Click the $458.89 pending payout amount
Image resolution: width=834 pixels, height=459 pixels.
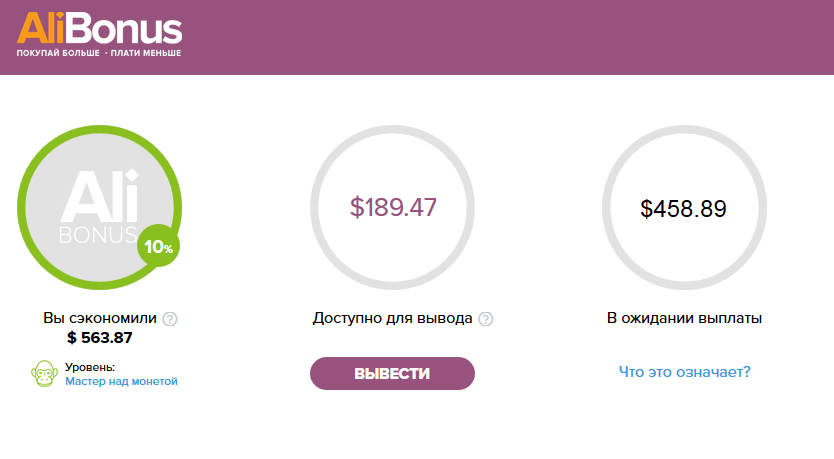tap(683, 208)
